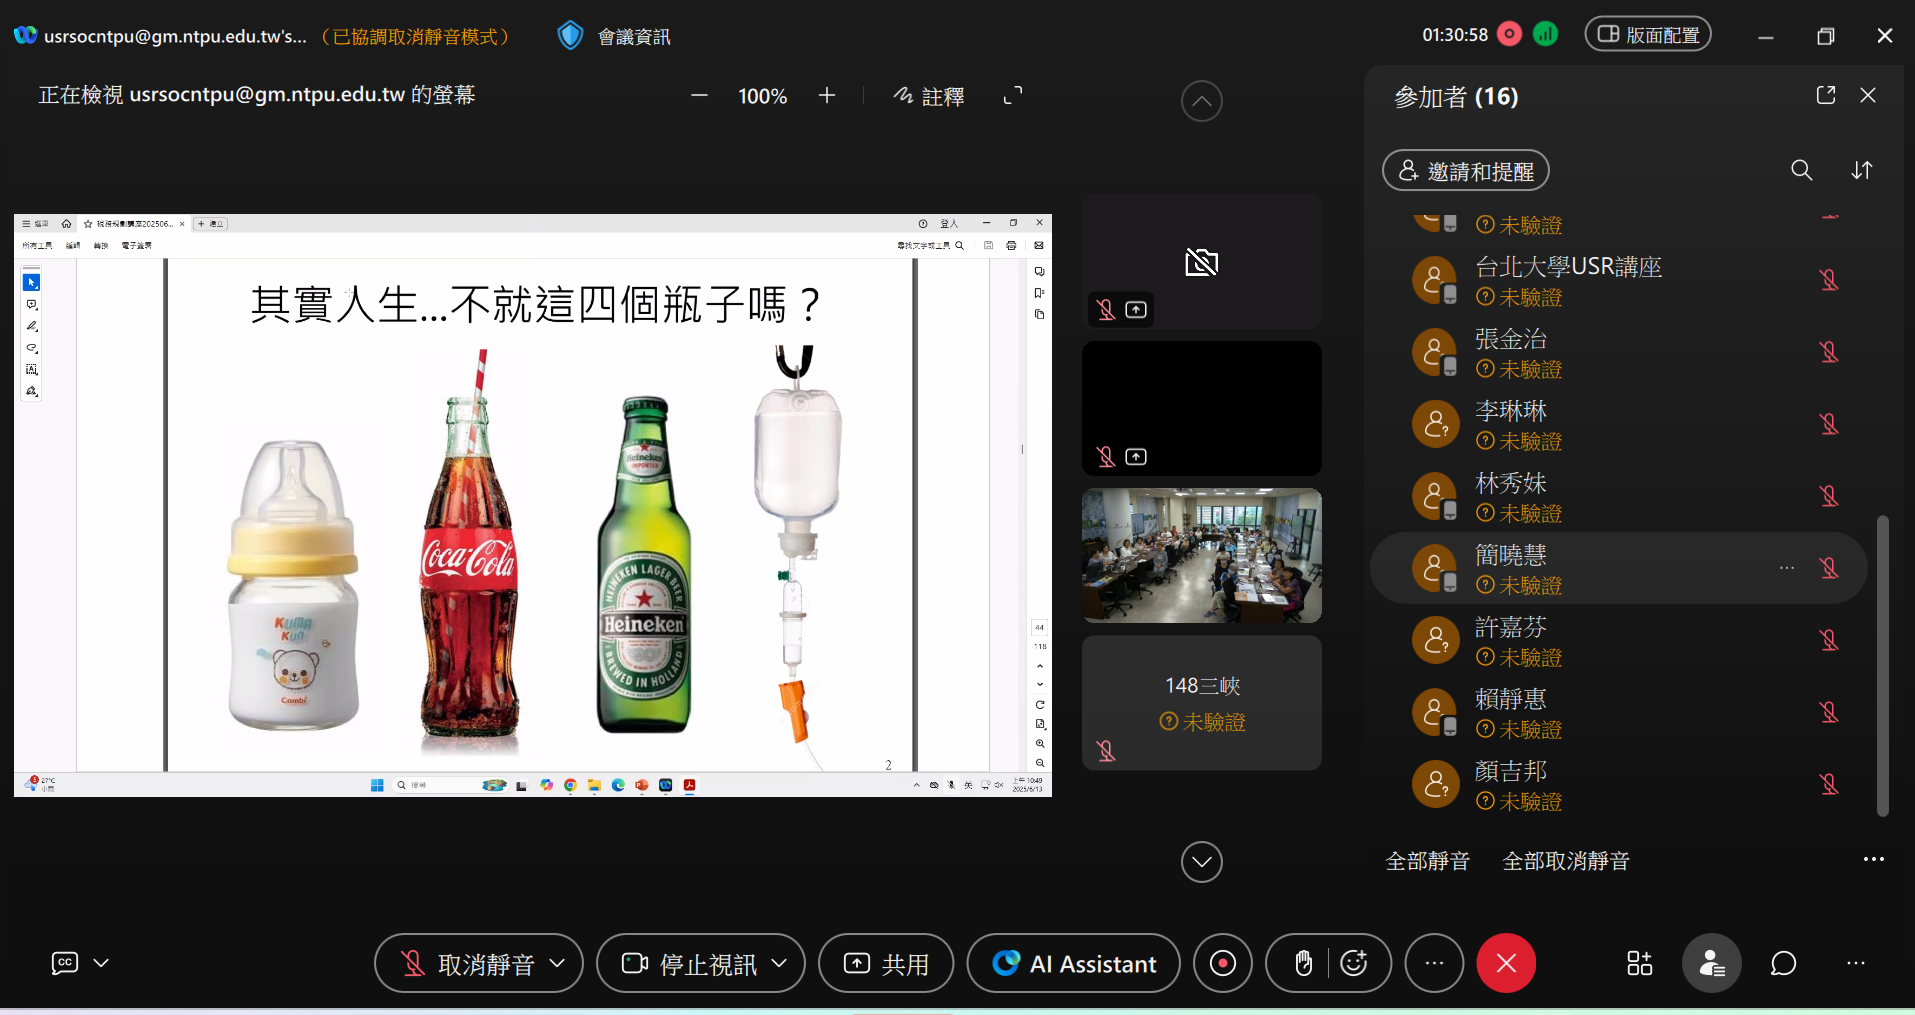The image size is (1915, 1015).
Task: Zoom in the shared screen view
Action: point(827,96)
